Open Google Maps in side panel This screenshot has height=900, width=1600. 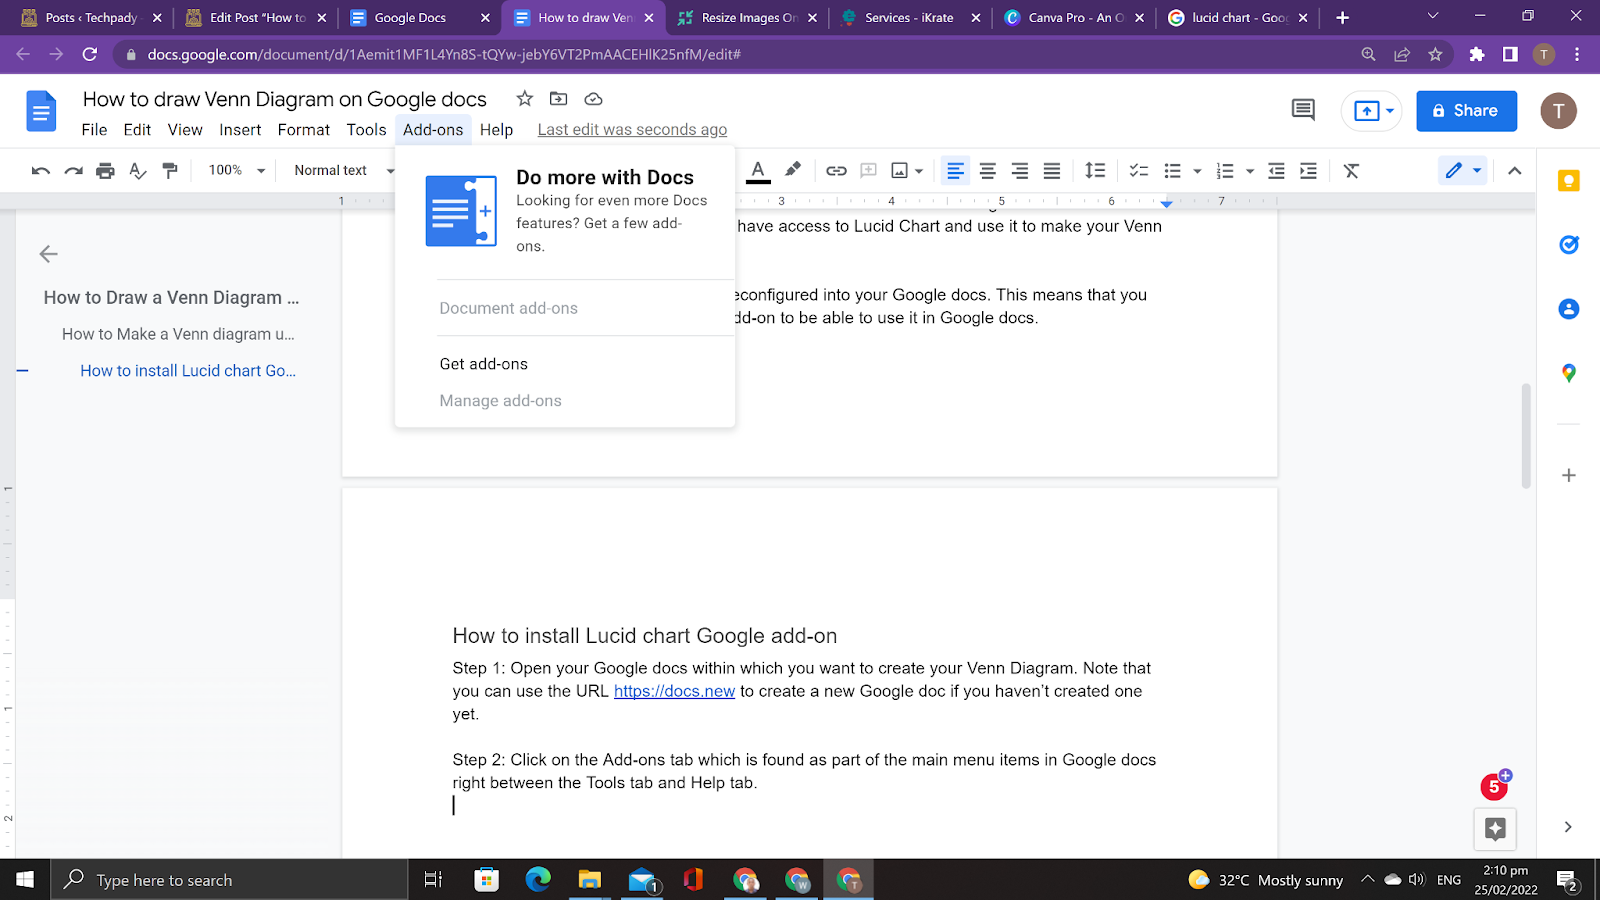[1569, 373]
